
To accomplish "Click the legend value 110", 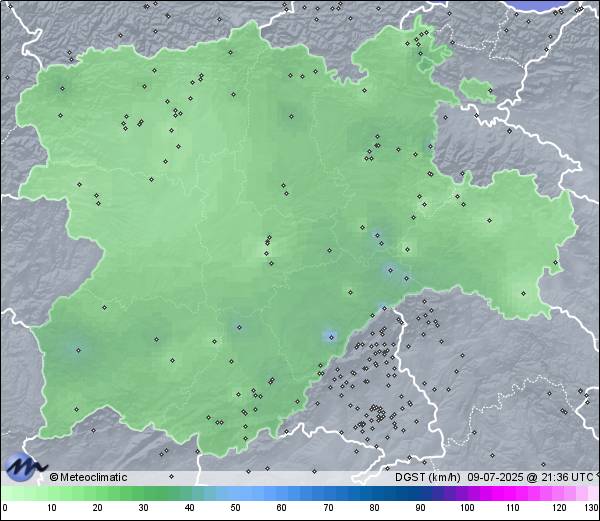I will click(x=513, y=508).
